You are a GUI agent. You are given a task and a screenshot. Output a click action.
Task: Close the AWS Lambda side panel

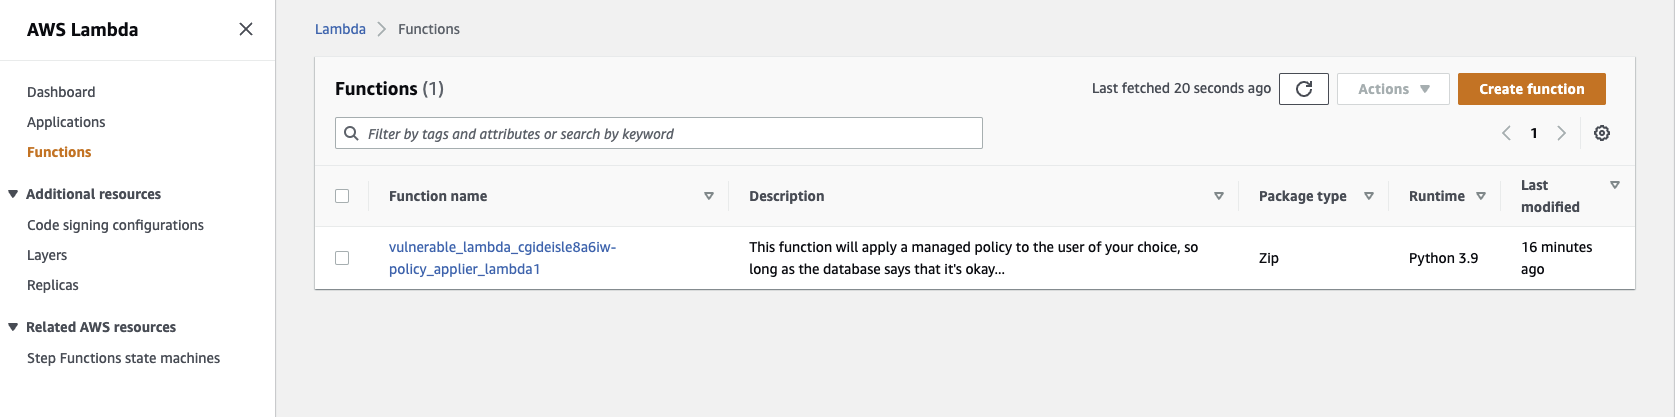click(246, 29)
